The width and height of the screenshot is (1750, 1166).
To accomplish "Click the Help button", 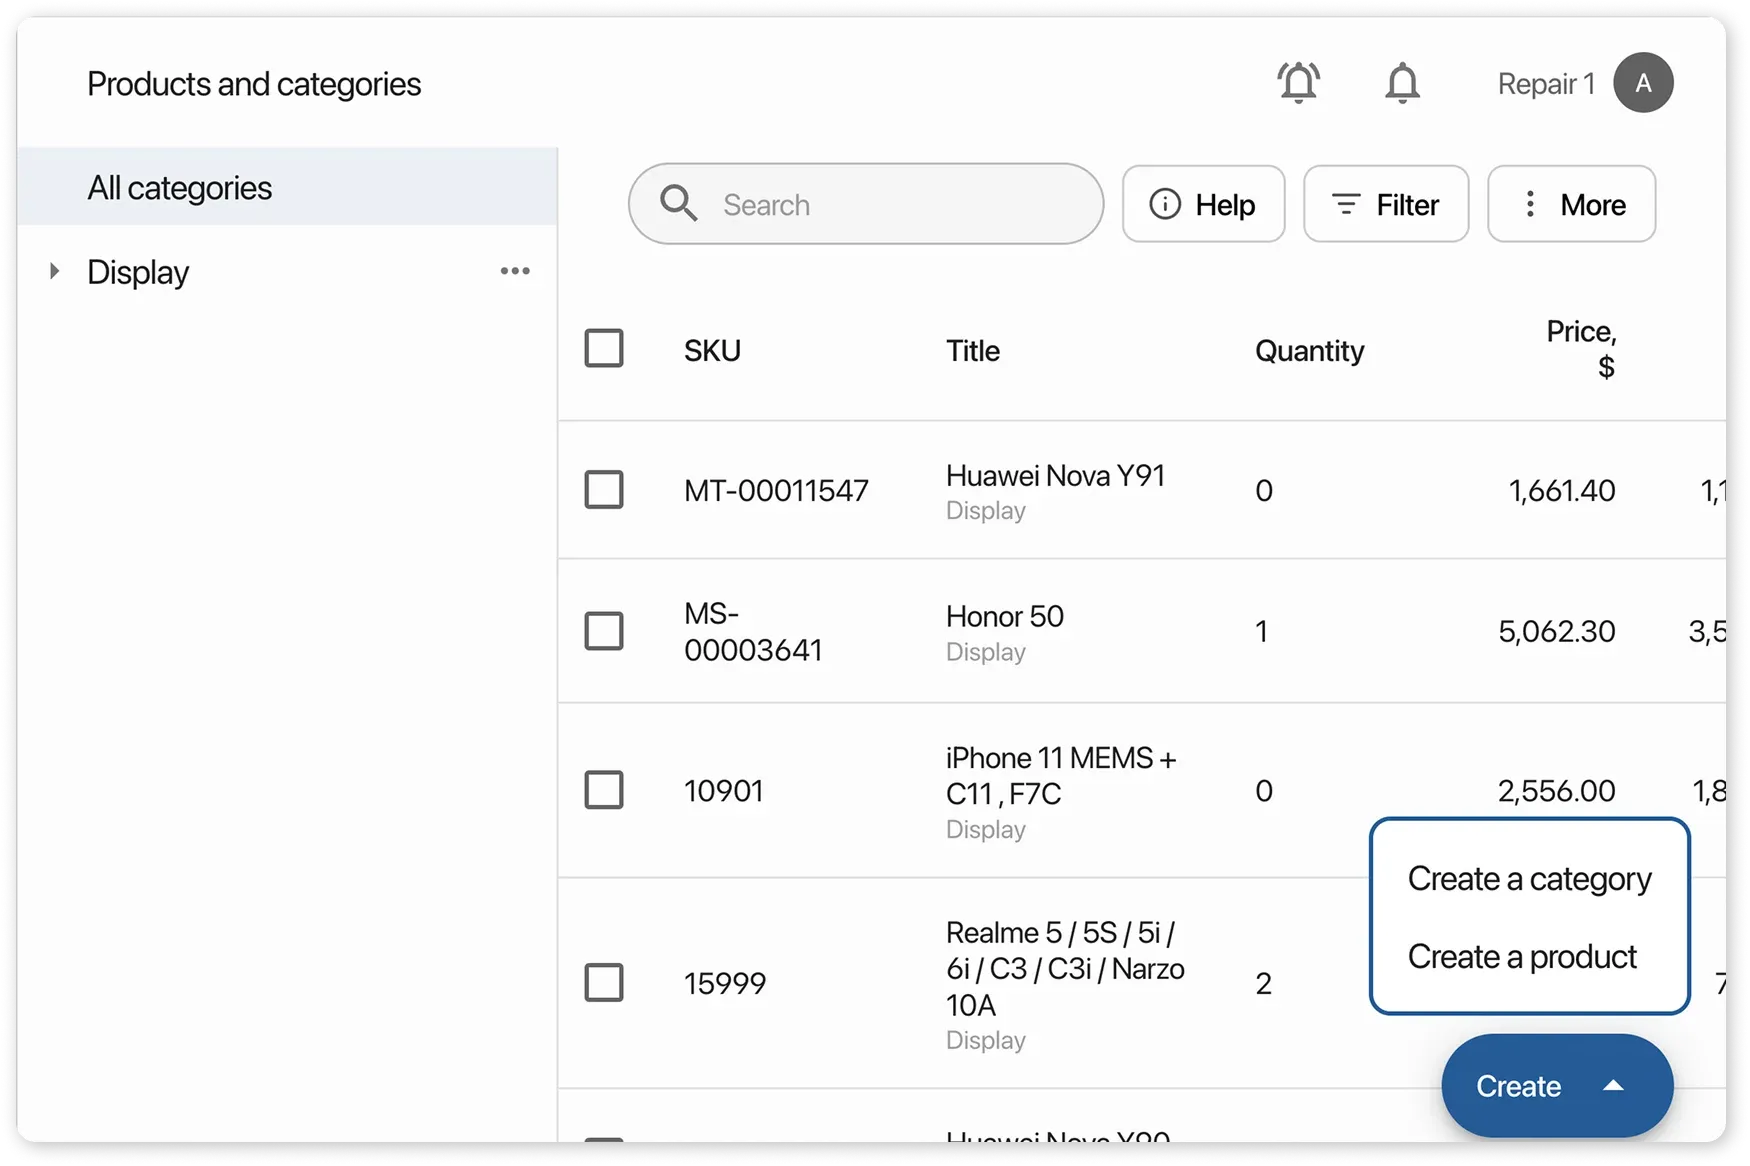I will (x=1203, y=204).
